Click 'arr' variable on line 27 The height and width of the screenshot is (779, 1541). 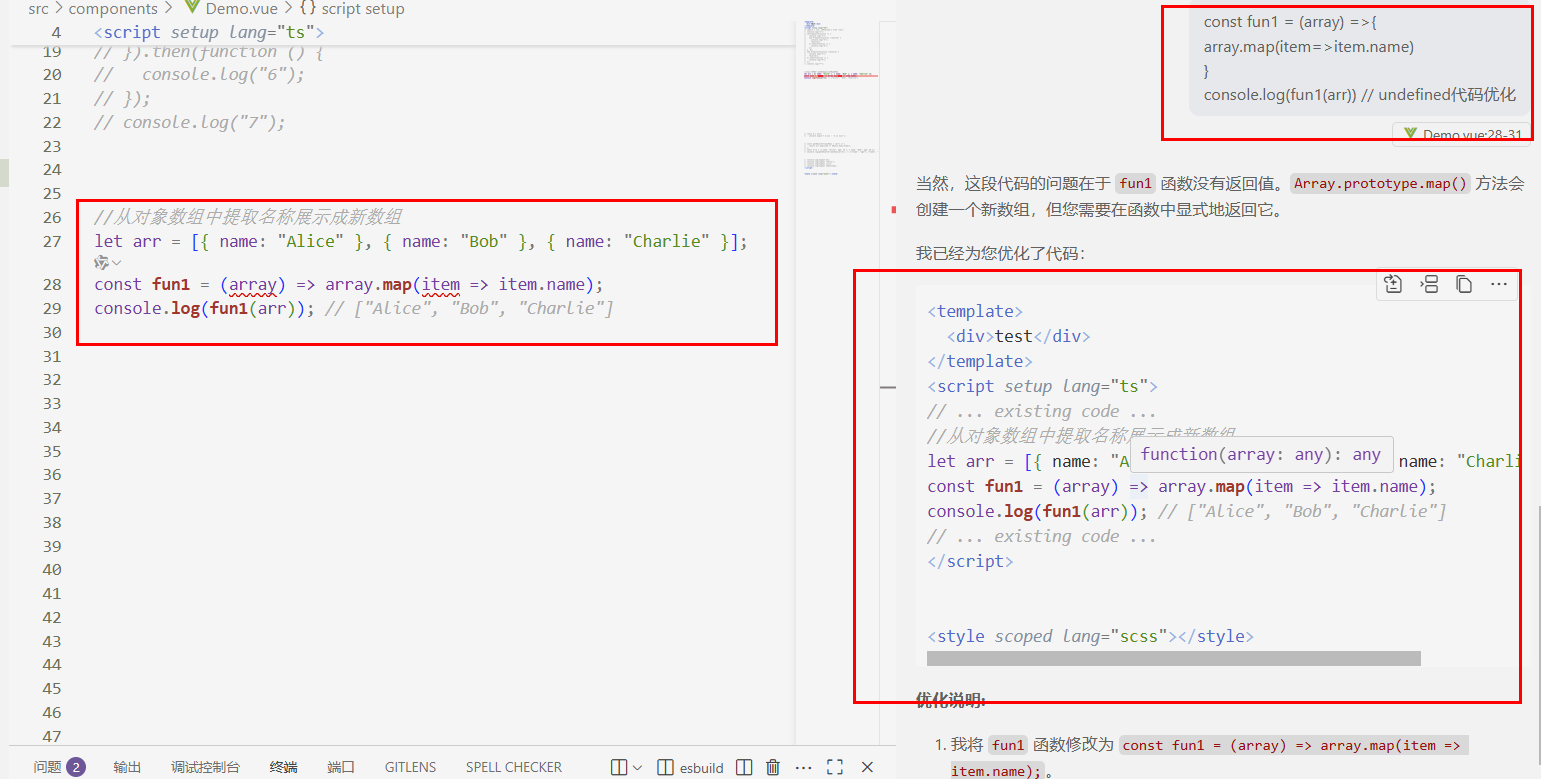pos(147,241)
